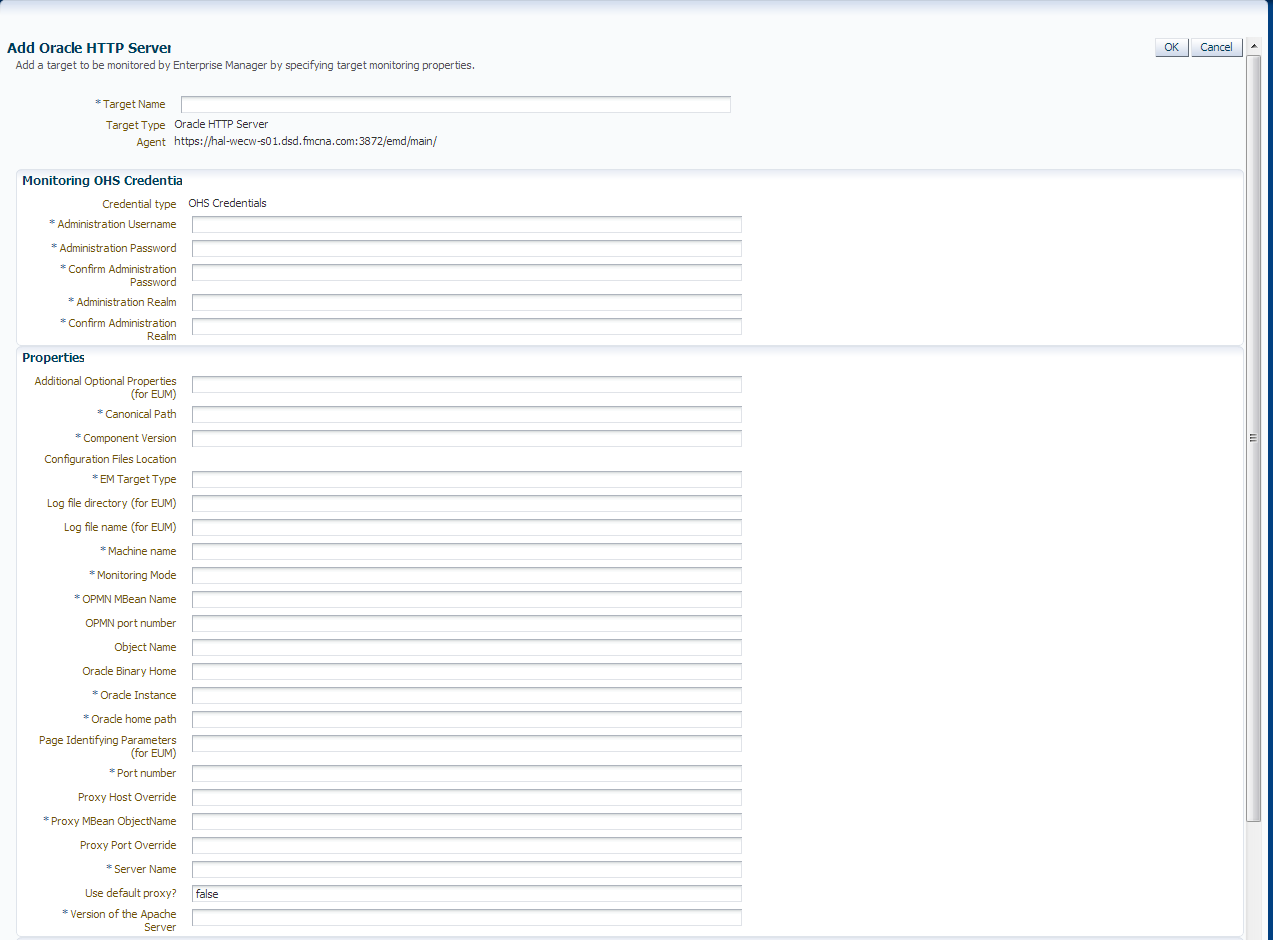Focus the Oracle home path field
This screenshot has height=940, width=1273.
pyautogui.click(x=467, y=719)
